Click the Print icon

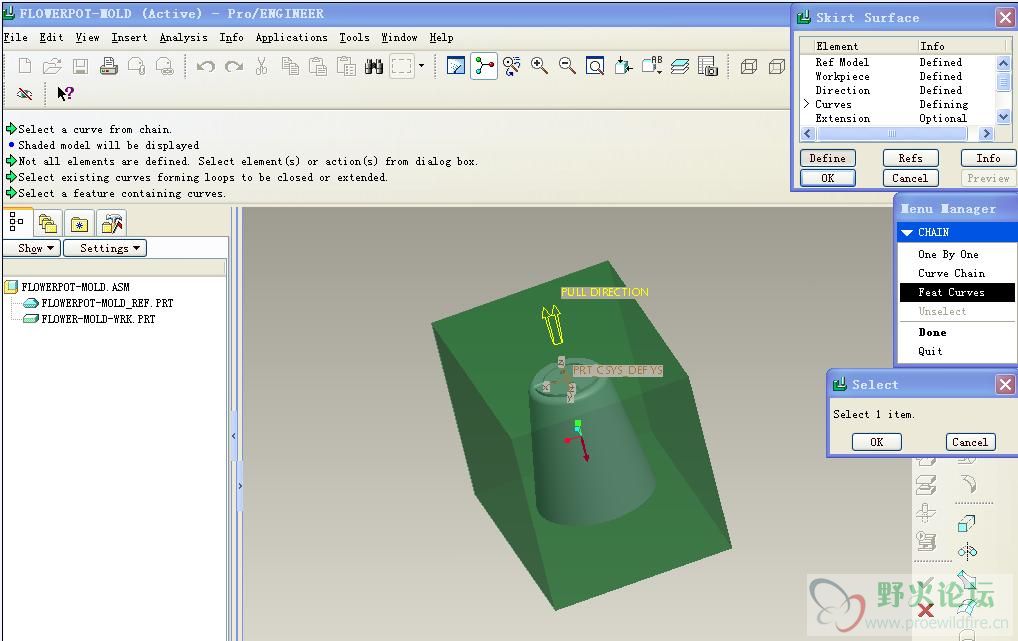click(108, 66)
